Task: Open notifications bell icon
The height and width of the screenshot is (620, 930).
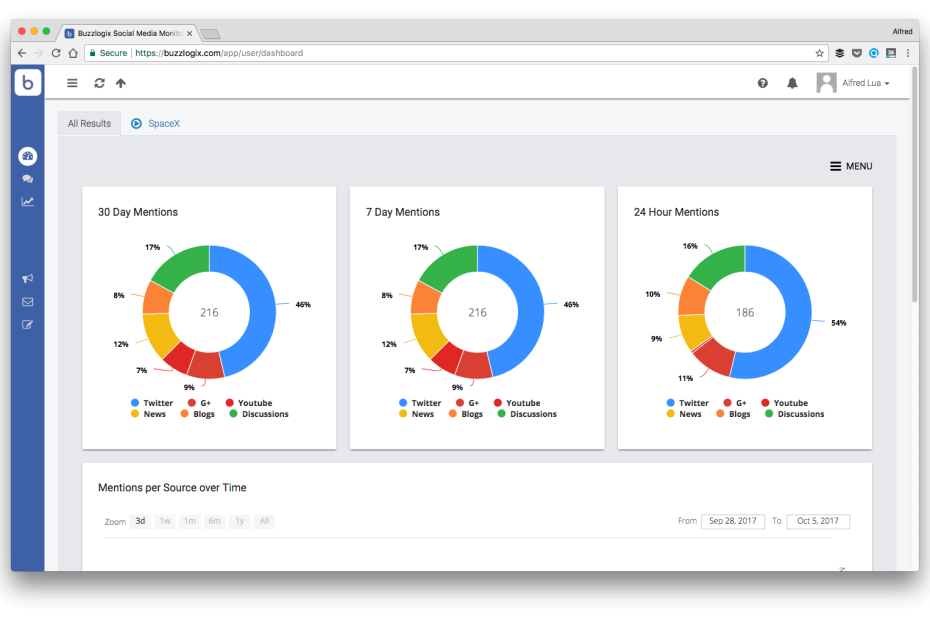Action: pyautogui.click(x=792, y=83)
